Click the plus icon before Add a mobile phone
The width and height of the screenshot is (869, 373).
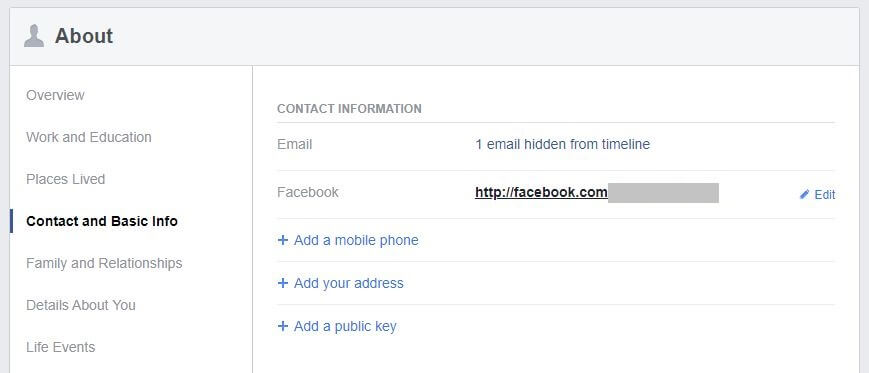283,240
